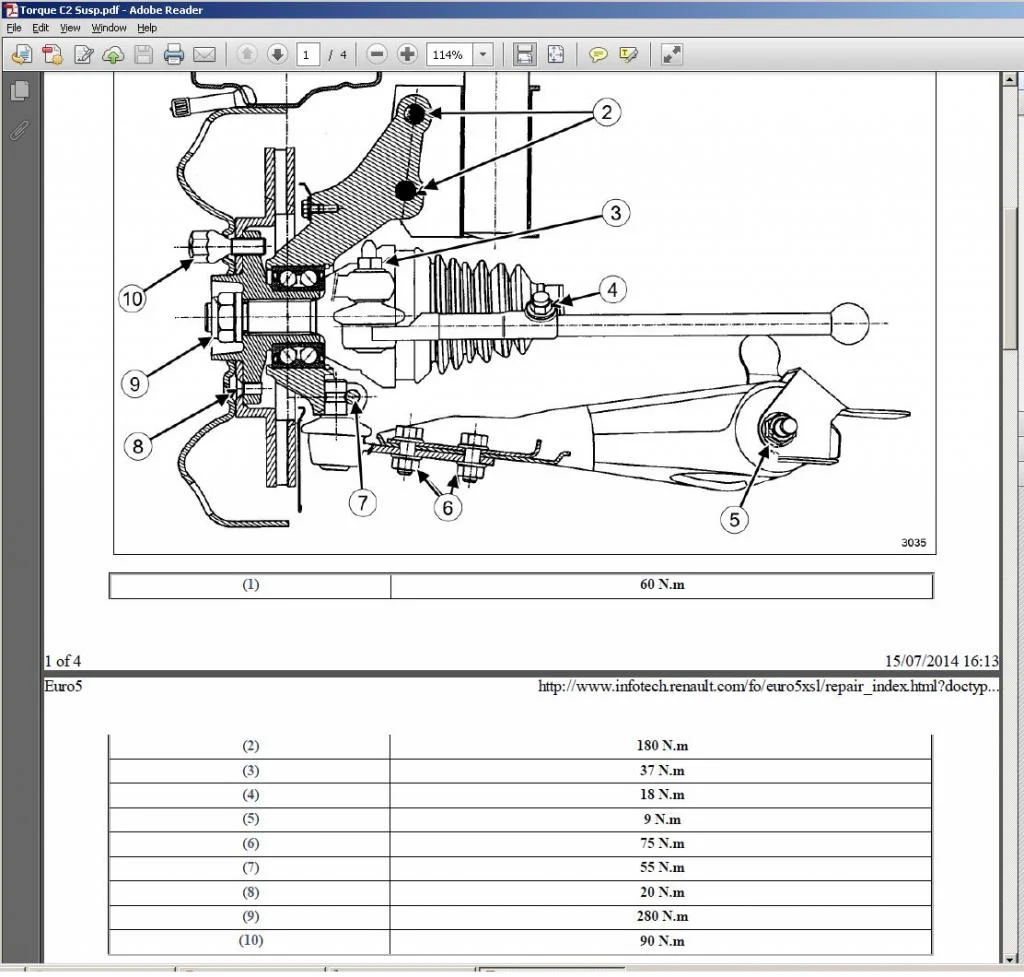
Task: Click the '15/07/2014 16:13' timestamp
Action: pos(941,661)
